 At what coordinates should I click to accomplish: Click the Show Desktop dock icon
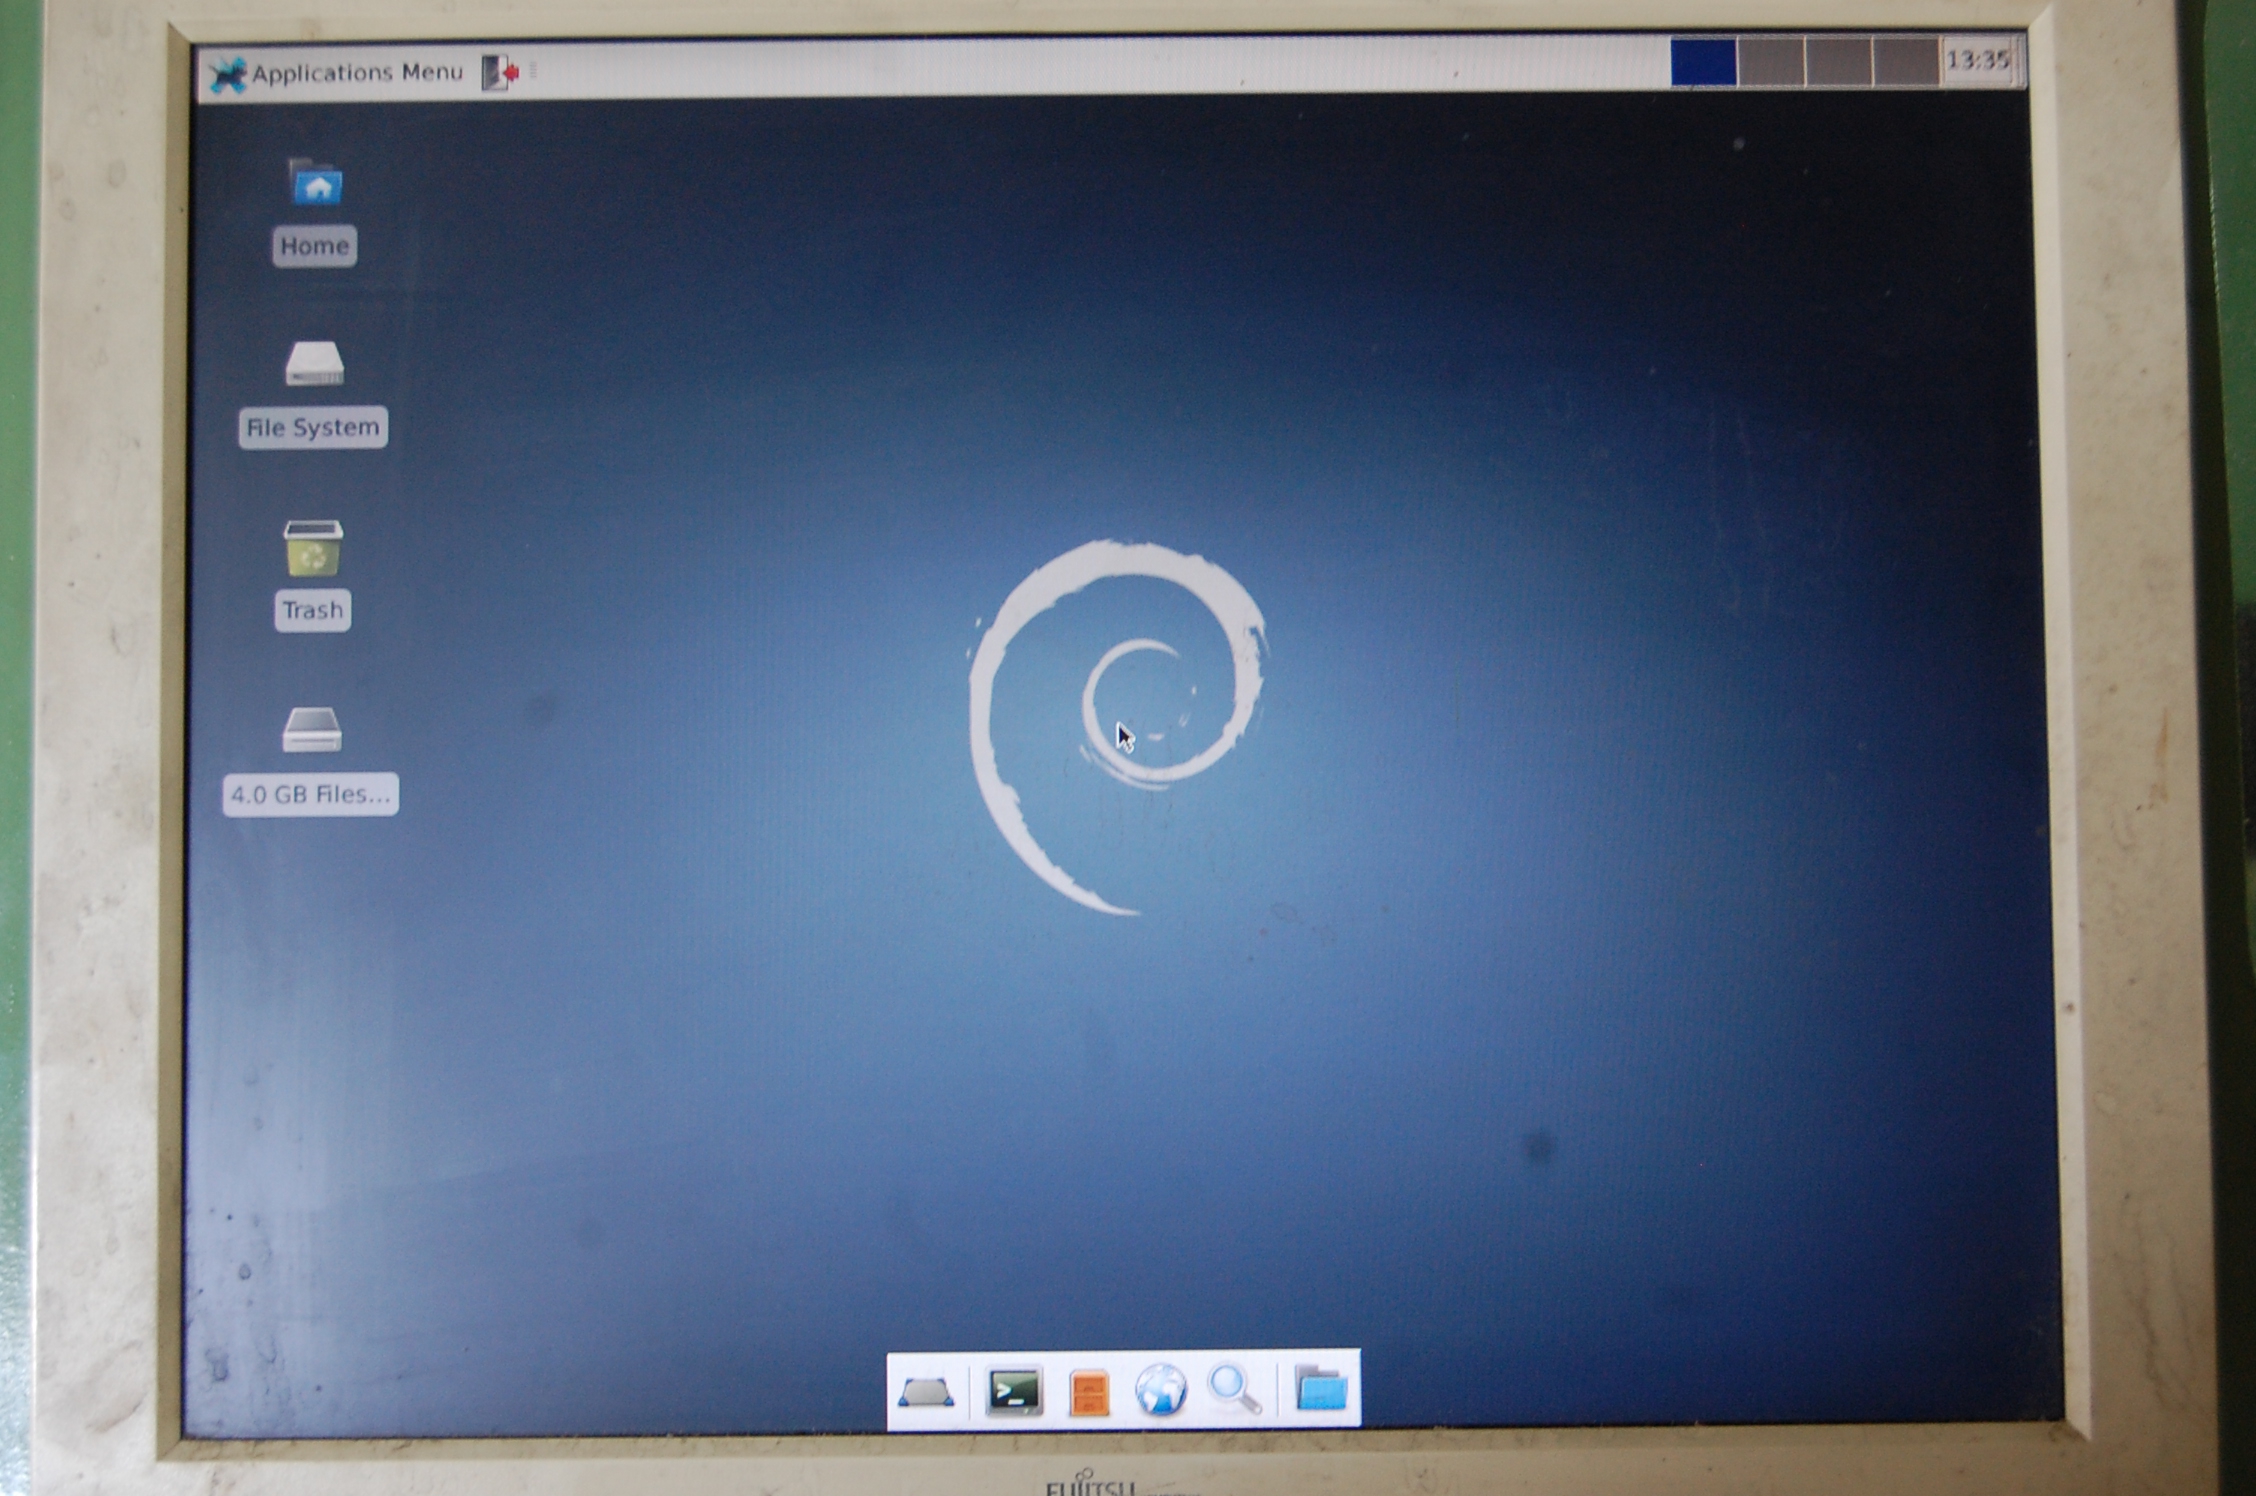tap(926, 1391)
